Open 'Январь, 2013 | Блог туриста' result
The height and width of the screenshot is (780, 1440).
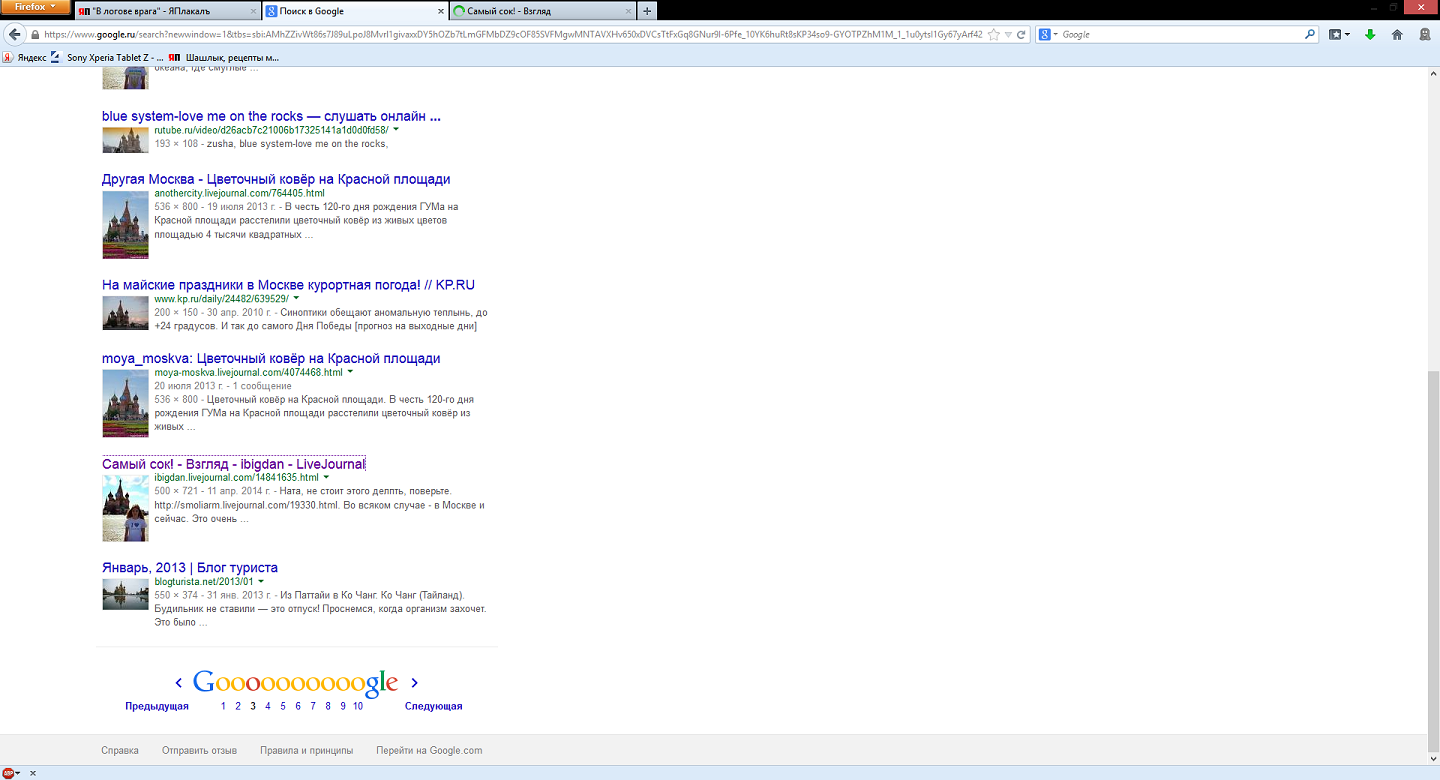pos(190,567)
